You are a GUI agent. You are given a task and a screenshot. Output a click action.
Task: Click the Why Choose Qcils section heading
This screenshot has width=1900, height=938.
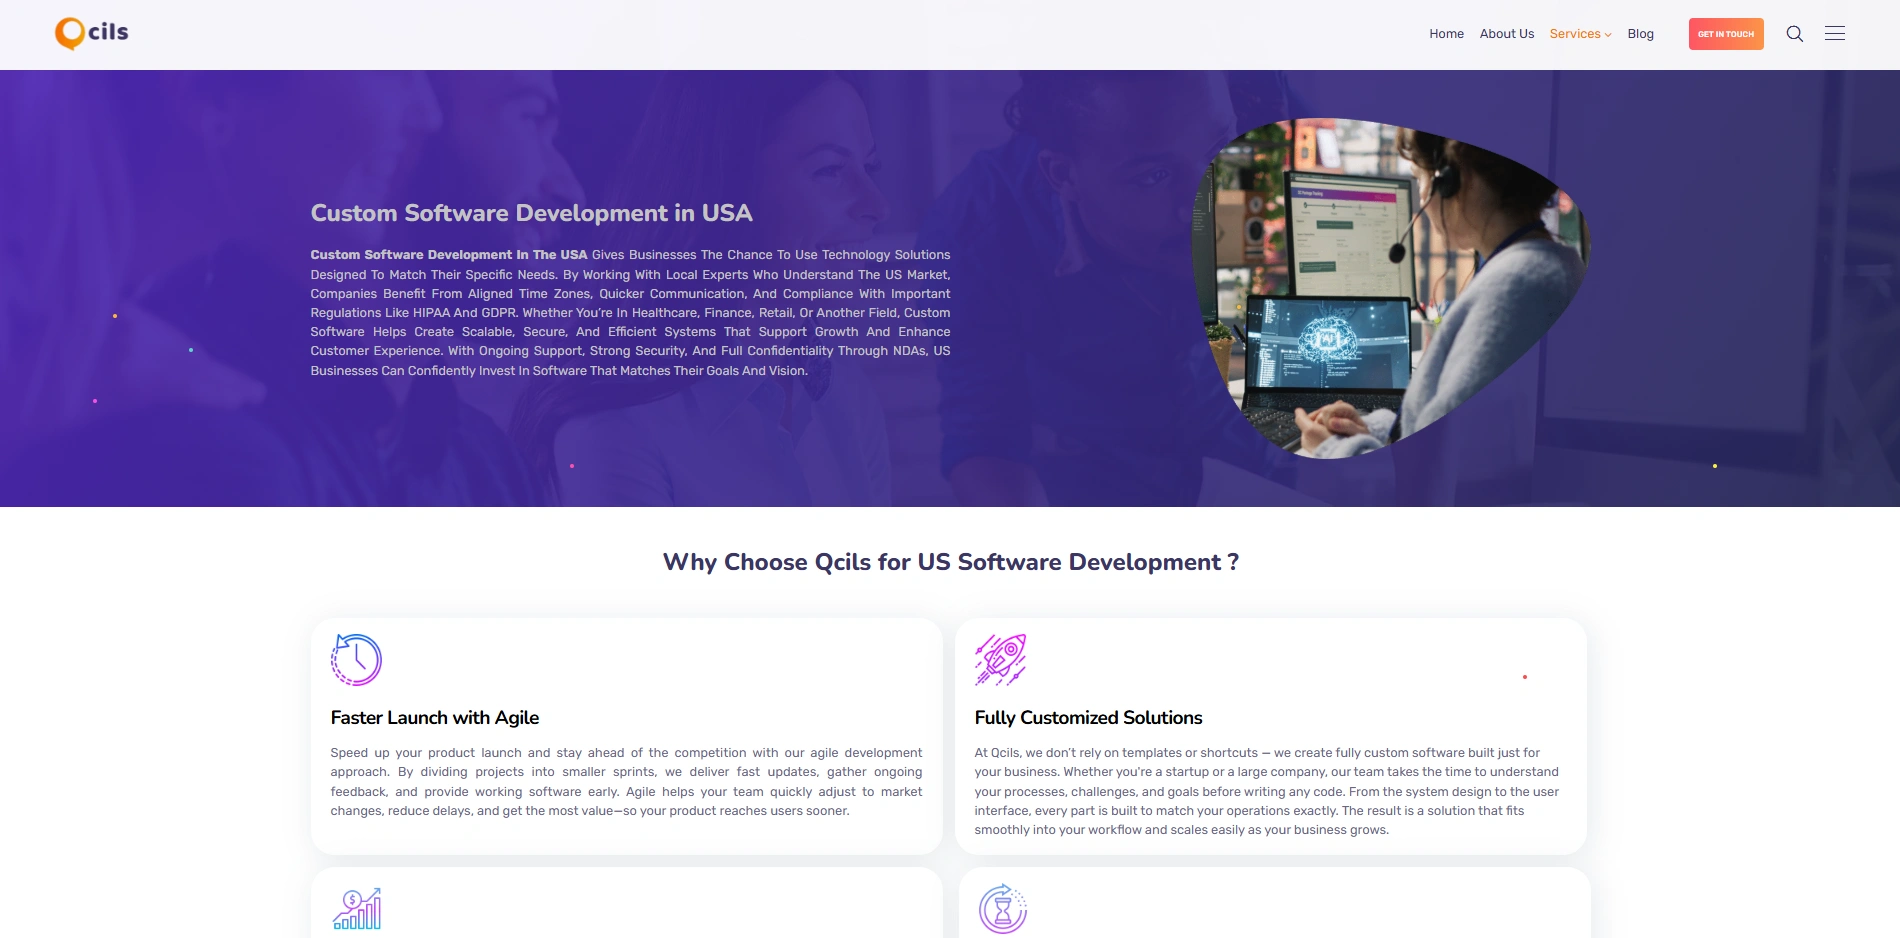tap(950, 562)
